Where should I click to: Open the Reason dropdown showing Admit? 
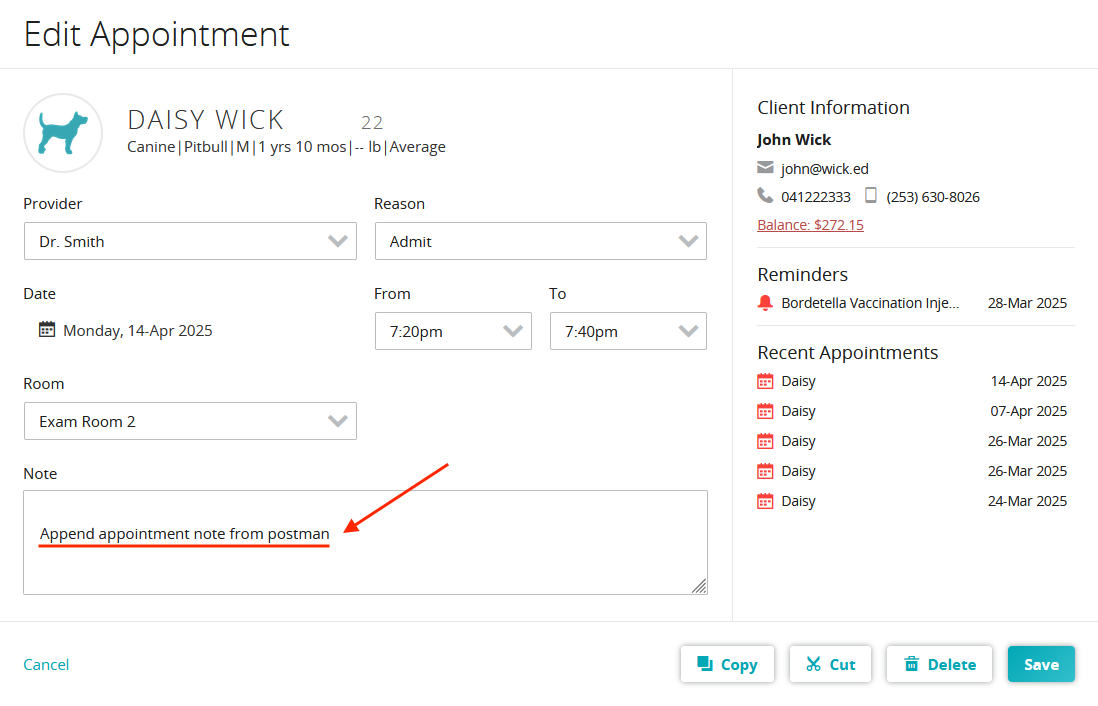coord(540,241)
